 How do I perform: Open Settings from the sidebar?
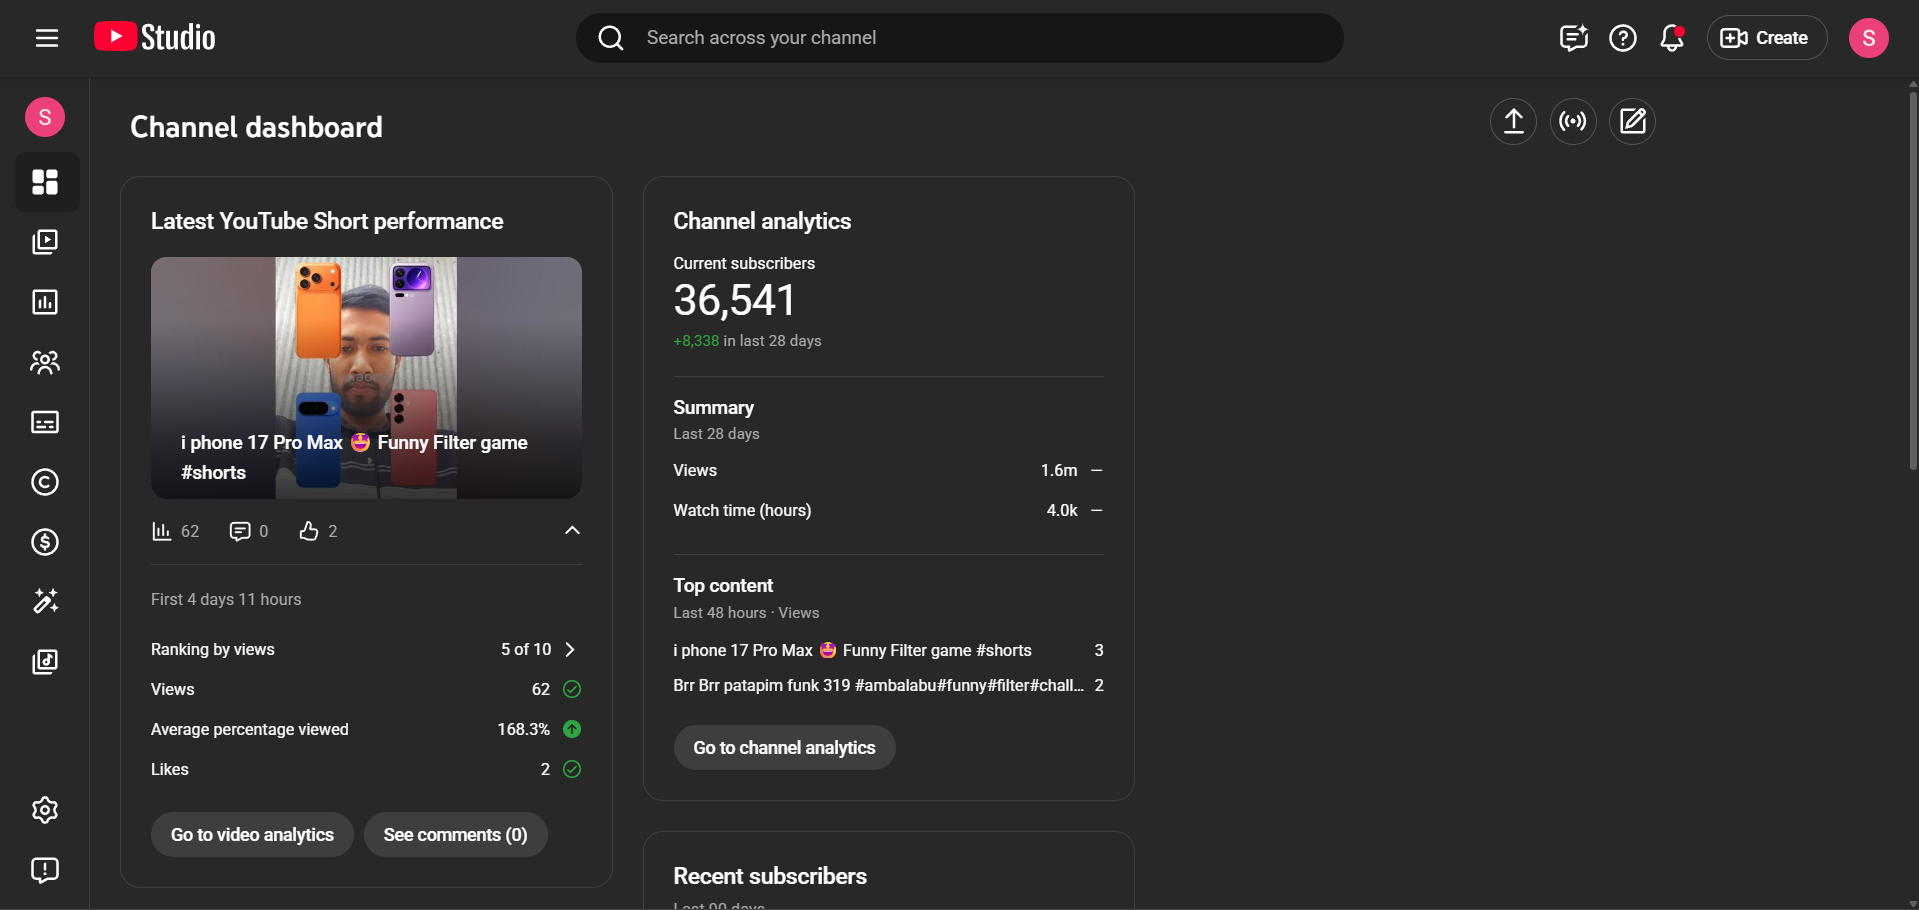click(x=45, y=810)
